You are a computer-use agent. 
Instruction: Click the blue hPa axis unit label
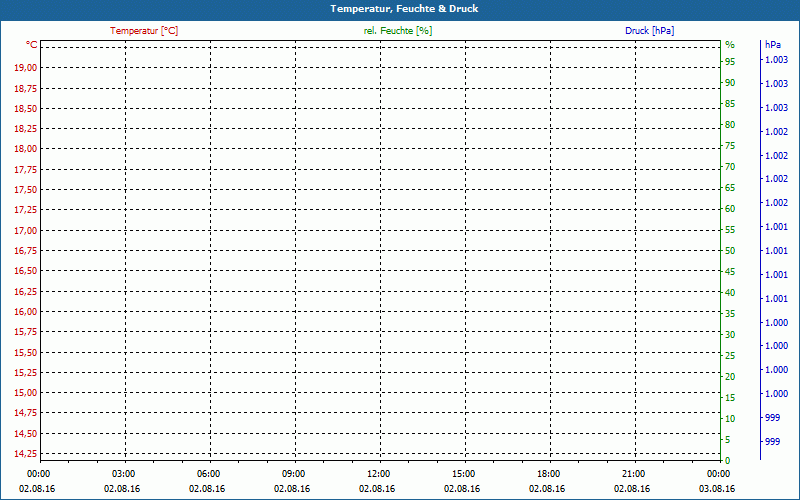click(x=772, y=45)
